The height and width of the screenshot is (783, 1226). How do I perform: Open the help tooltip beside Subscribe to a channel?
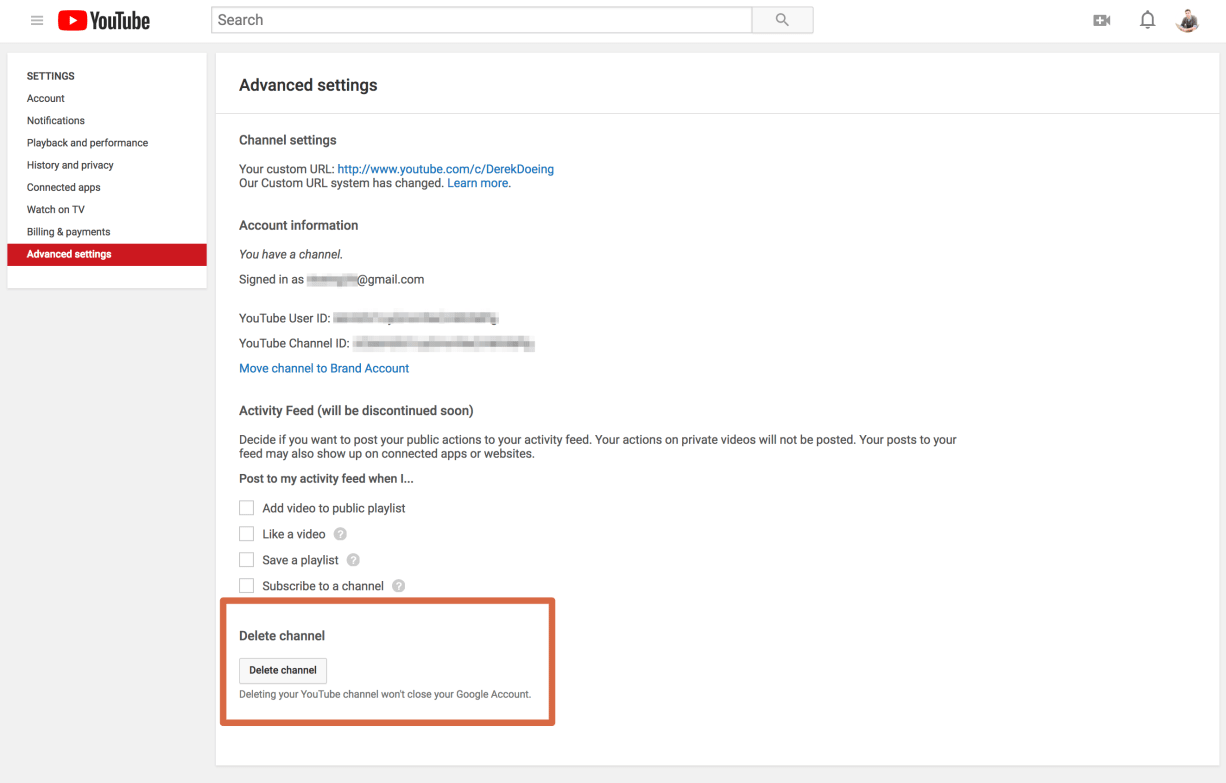pos(398,585)
